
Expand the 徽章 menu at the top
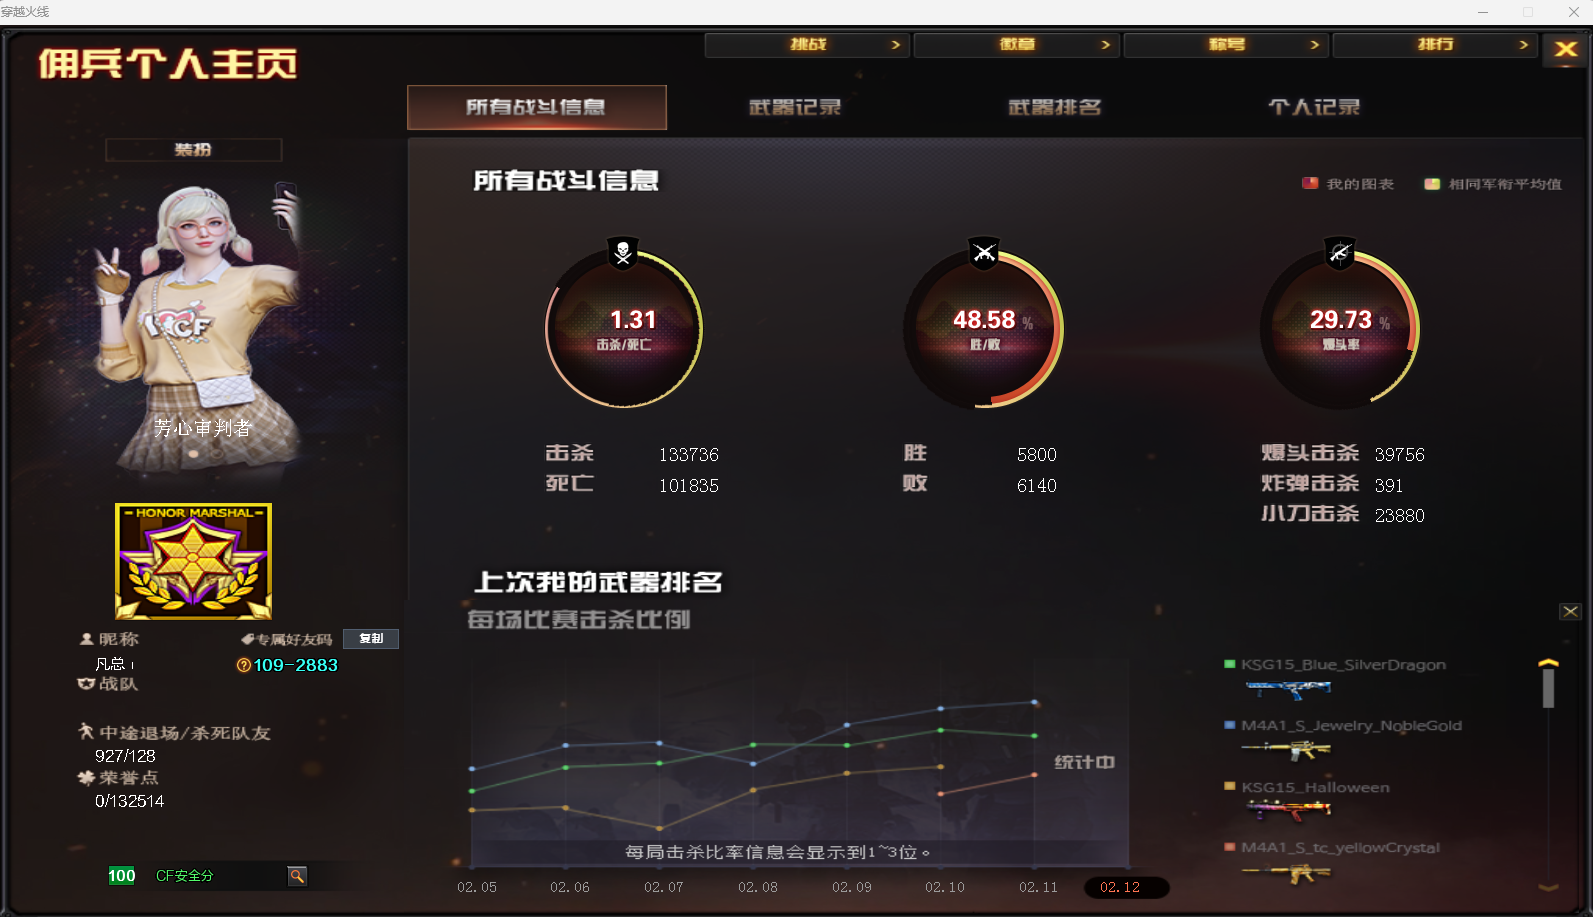[1016, 45]
